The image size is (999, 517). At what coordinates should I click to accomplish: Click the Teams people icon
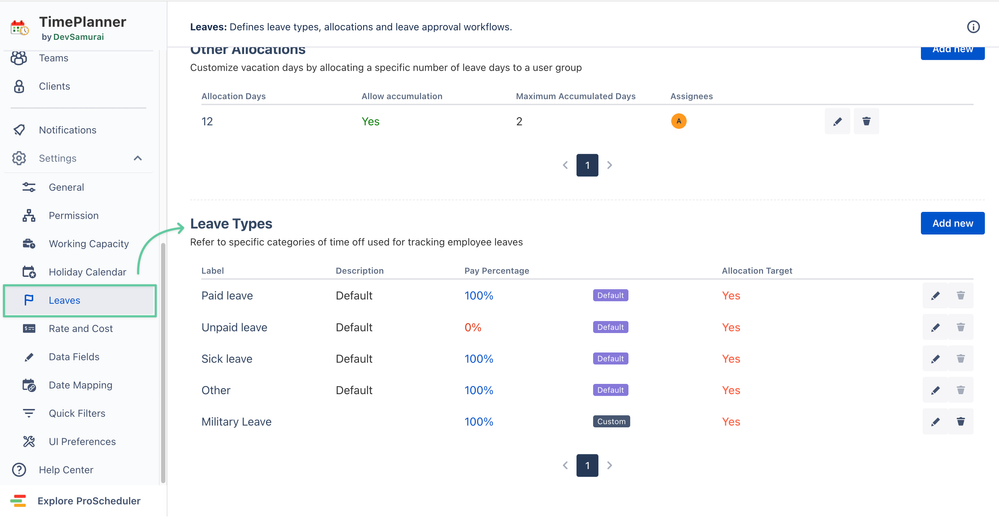[19, 58]
